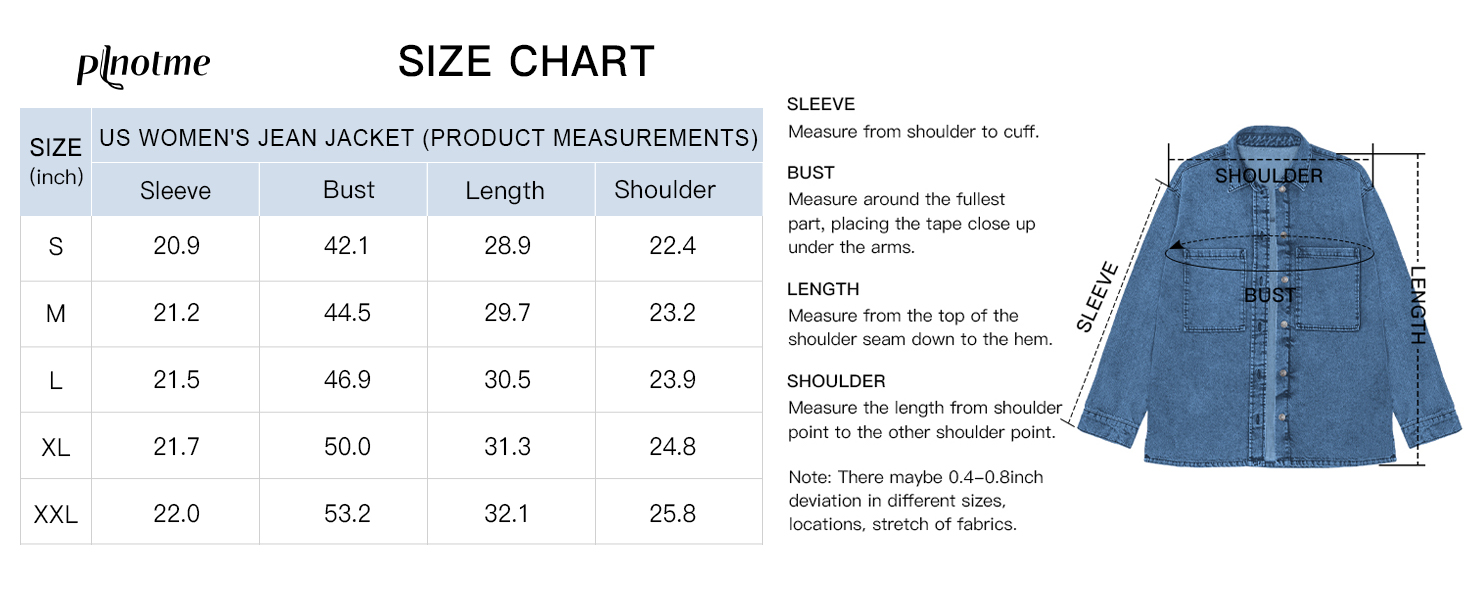Click the BUST measurement instruction heading
1464x600 pixels.
810,173
